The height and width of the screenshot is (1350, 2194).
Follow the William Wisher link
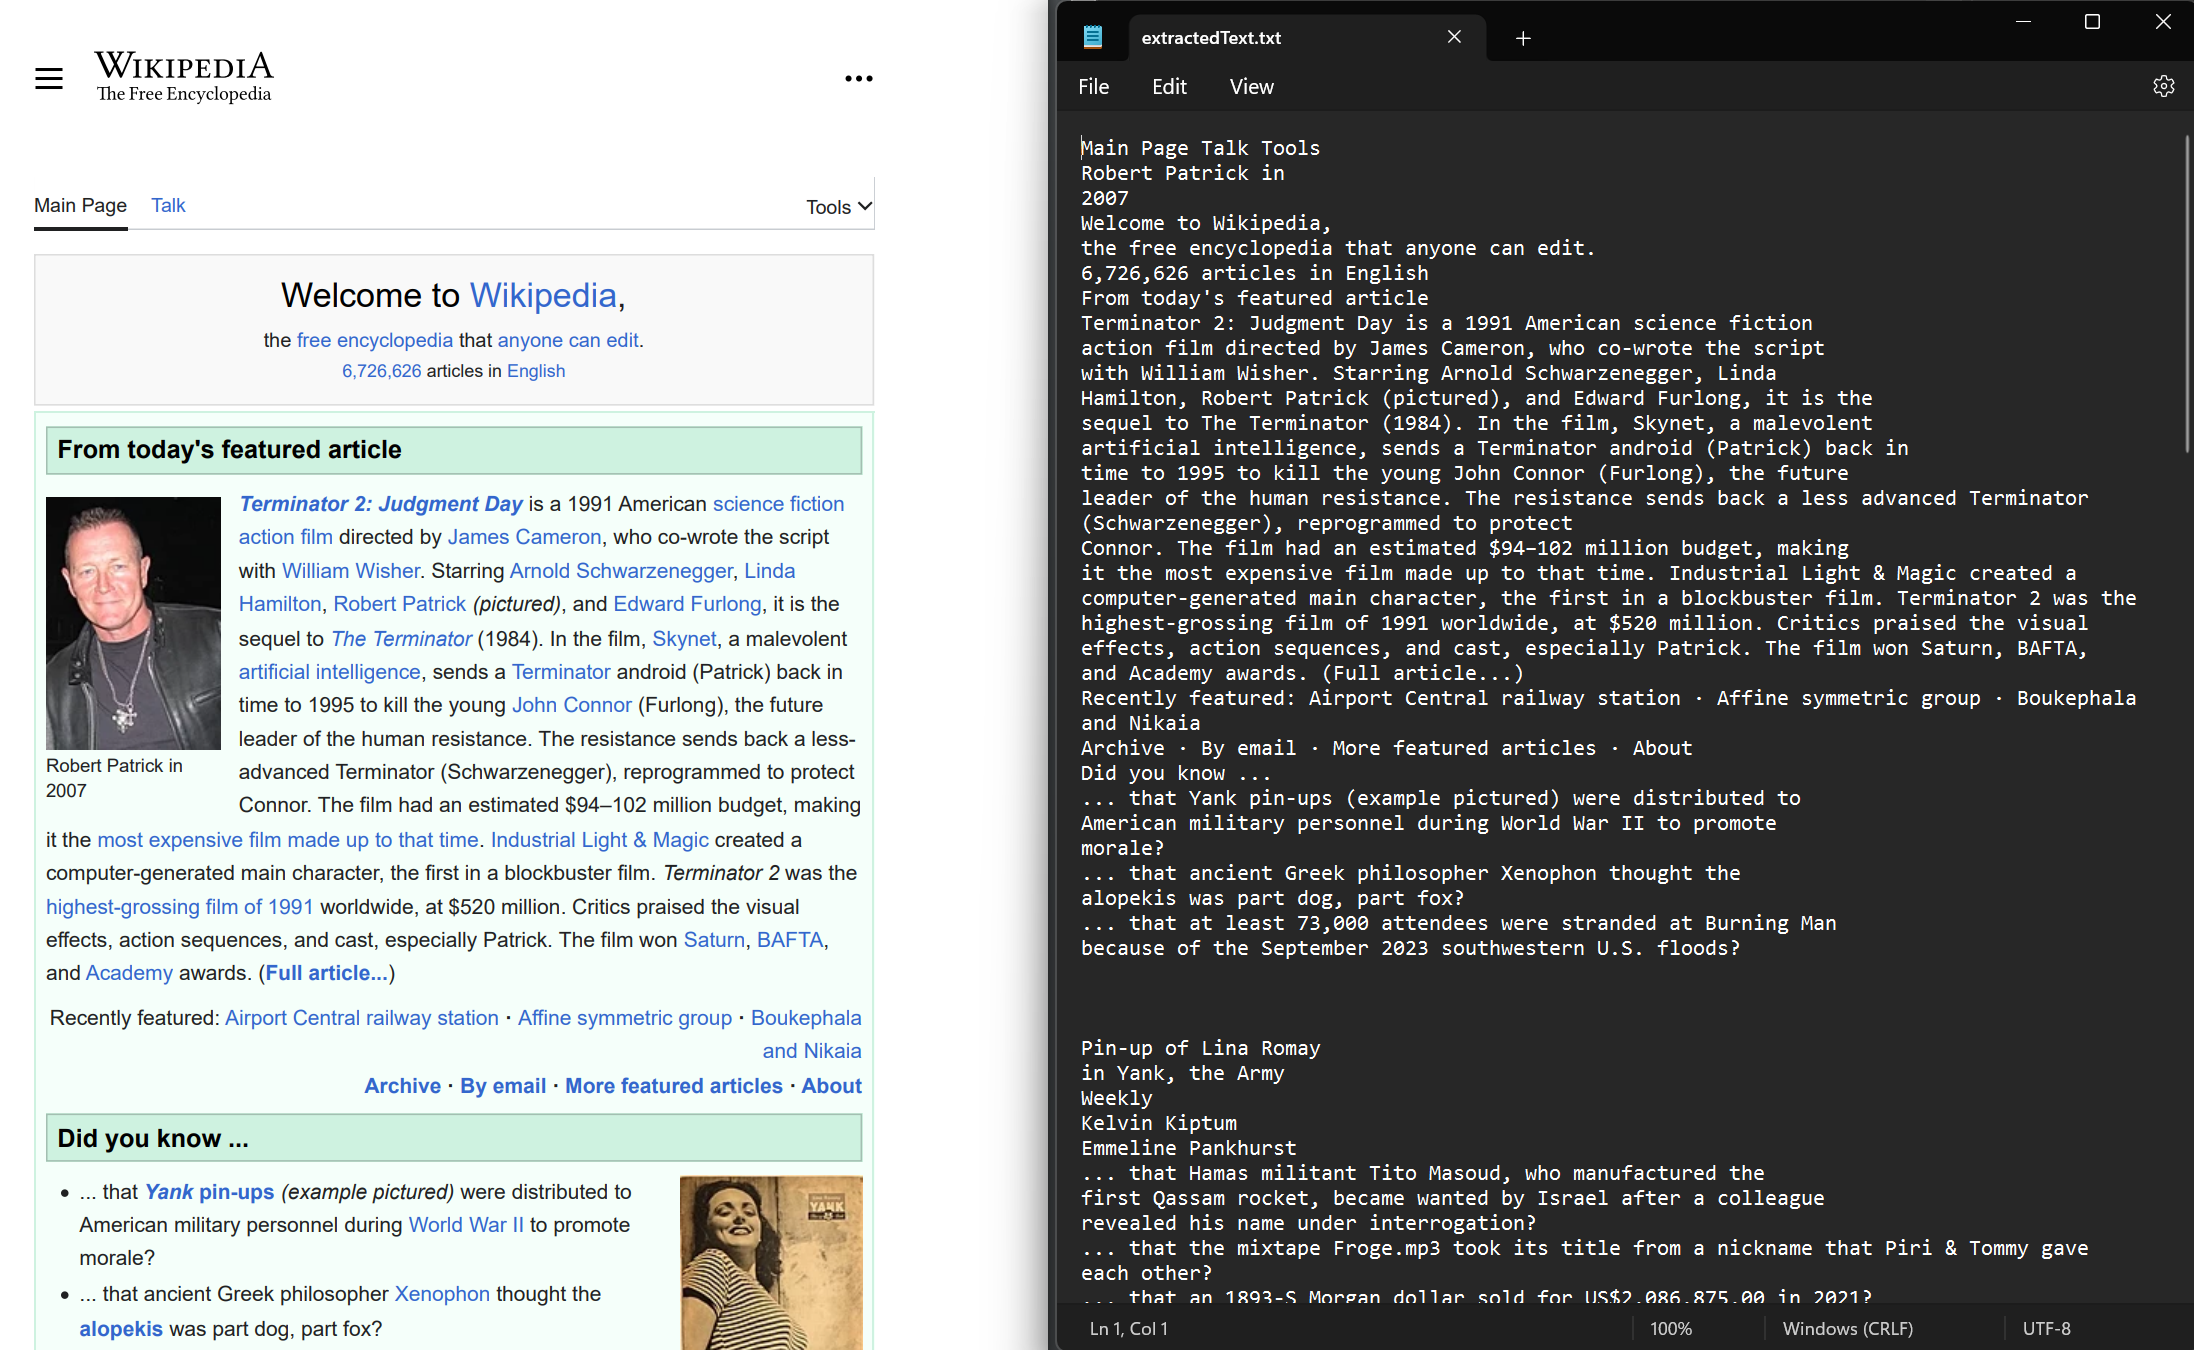351,571
